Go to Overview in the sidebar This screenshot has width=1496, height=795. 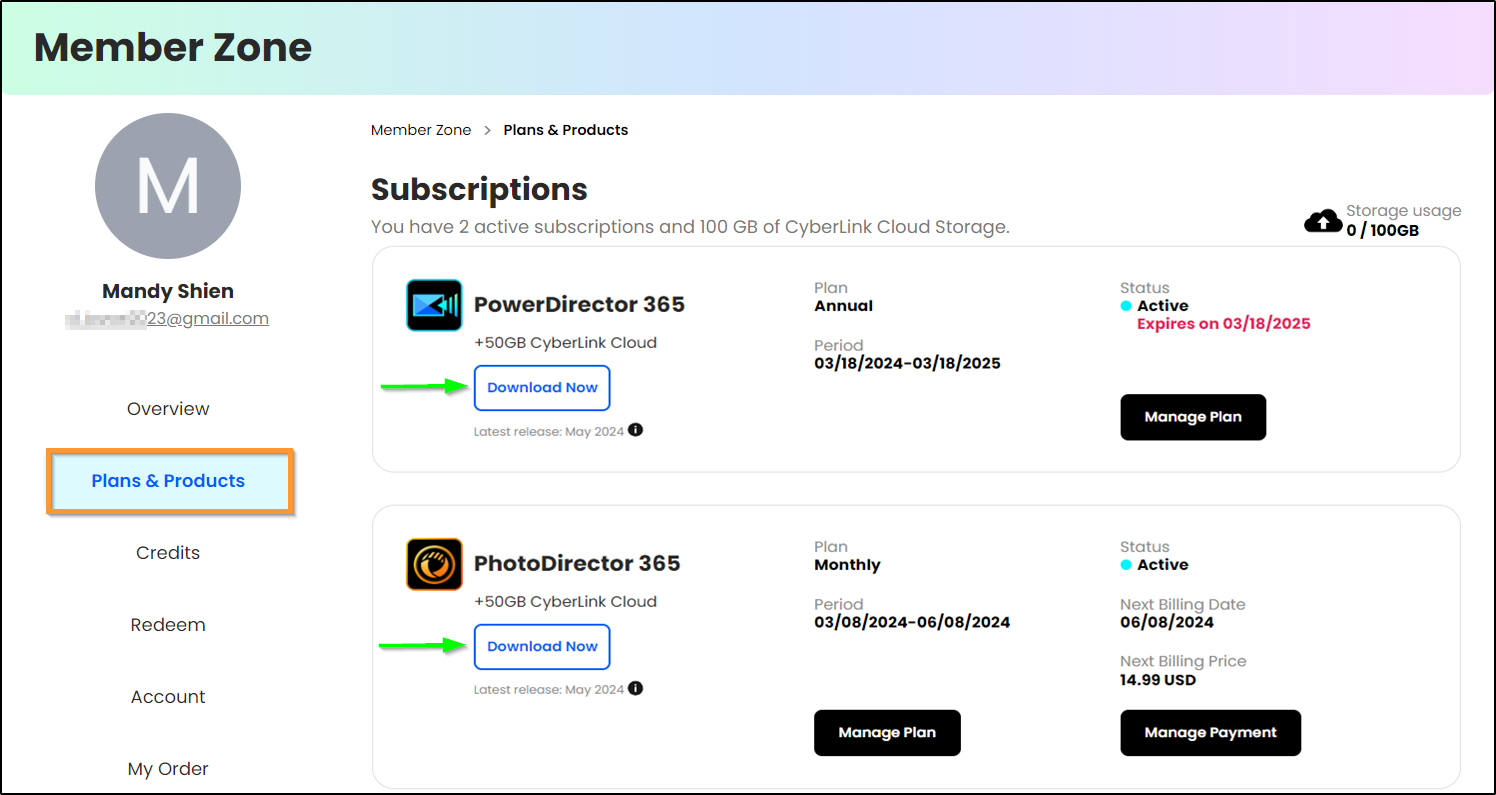pos(168,409)
